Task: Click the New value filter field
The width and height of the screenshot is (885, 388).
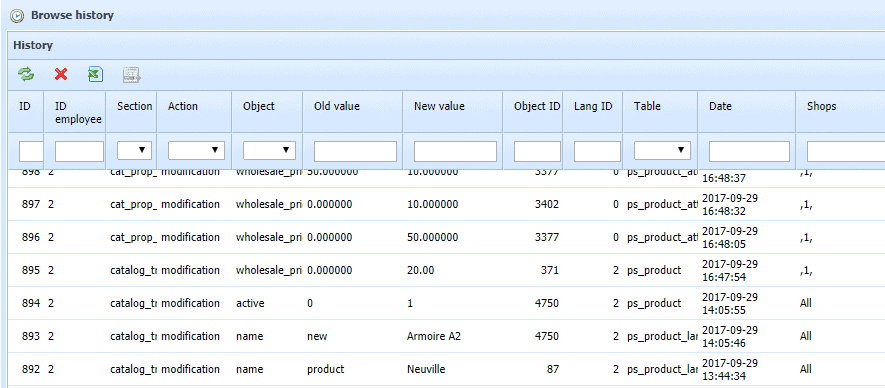Action: click(455, 151)
